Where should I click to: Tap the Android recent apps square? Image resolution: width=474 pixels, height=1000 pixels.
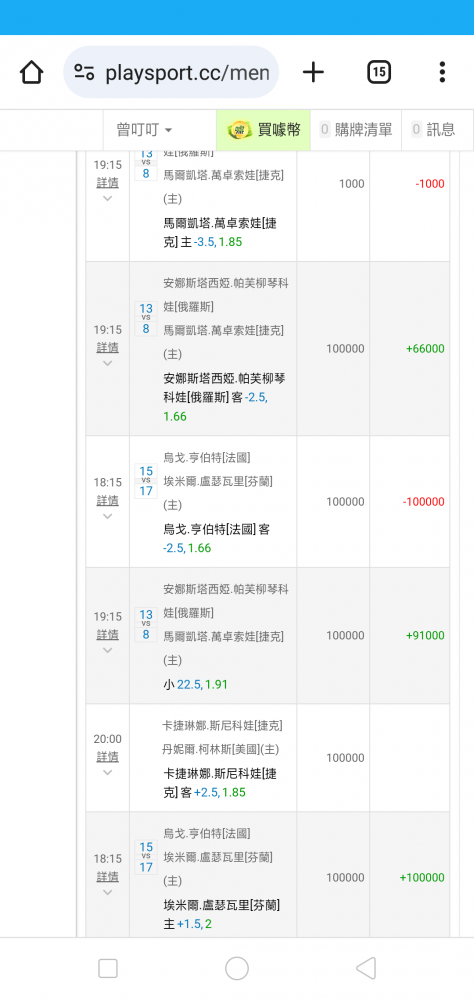[x=108, y=968]
